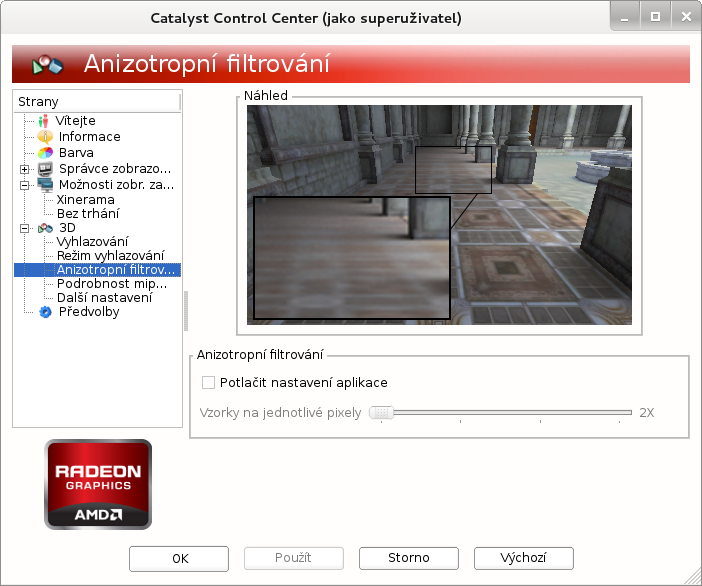Close the Catalyst Control Center window
This screenshot has height=586, width=702.
click(x=686, y=17)
